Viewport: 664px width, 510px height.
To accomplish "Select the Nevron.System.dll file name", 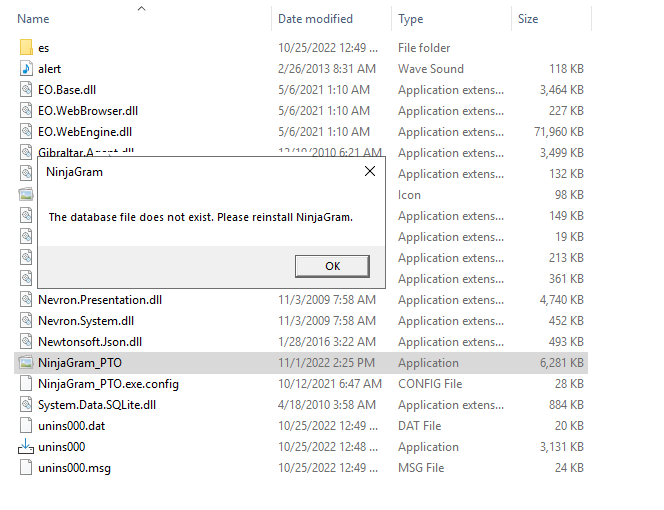I will (86, 321).
